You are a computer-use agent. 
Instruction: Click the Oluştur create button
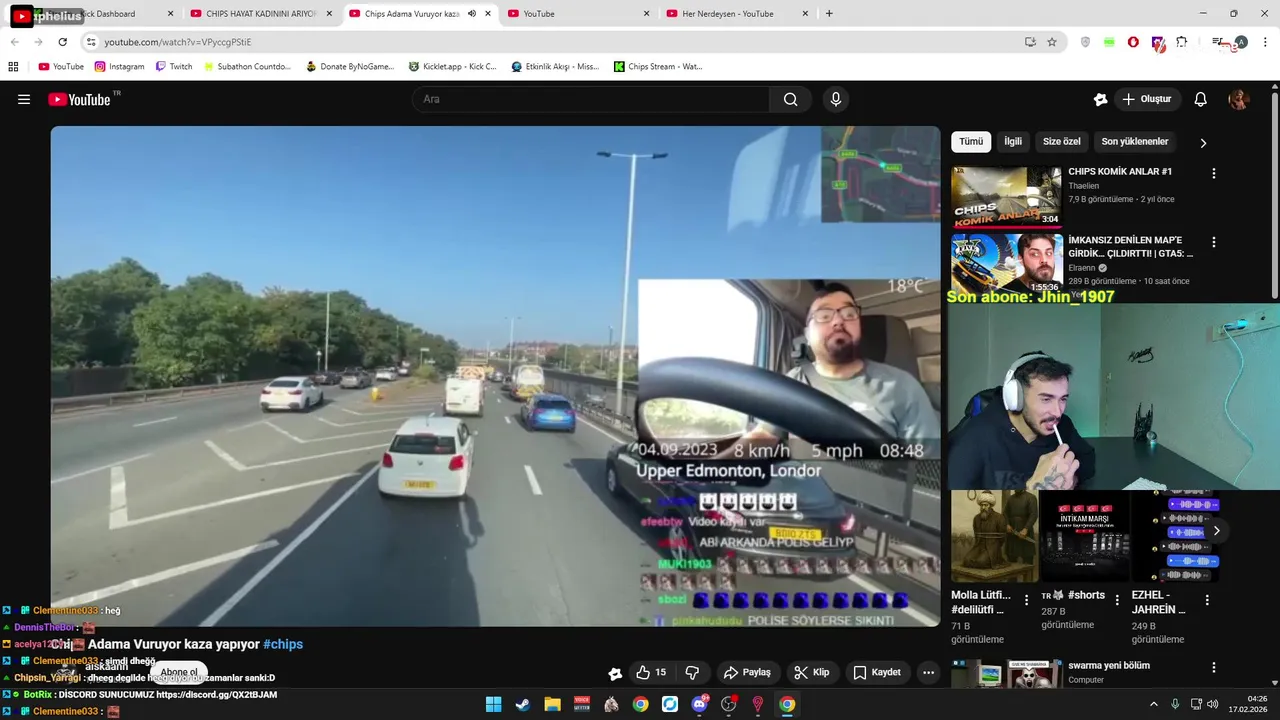[x=1147, y=99]
